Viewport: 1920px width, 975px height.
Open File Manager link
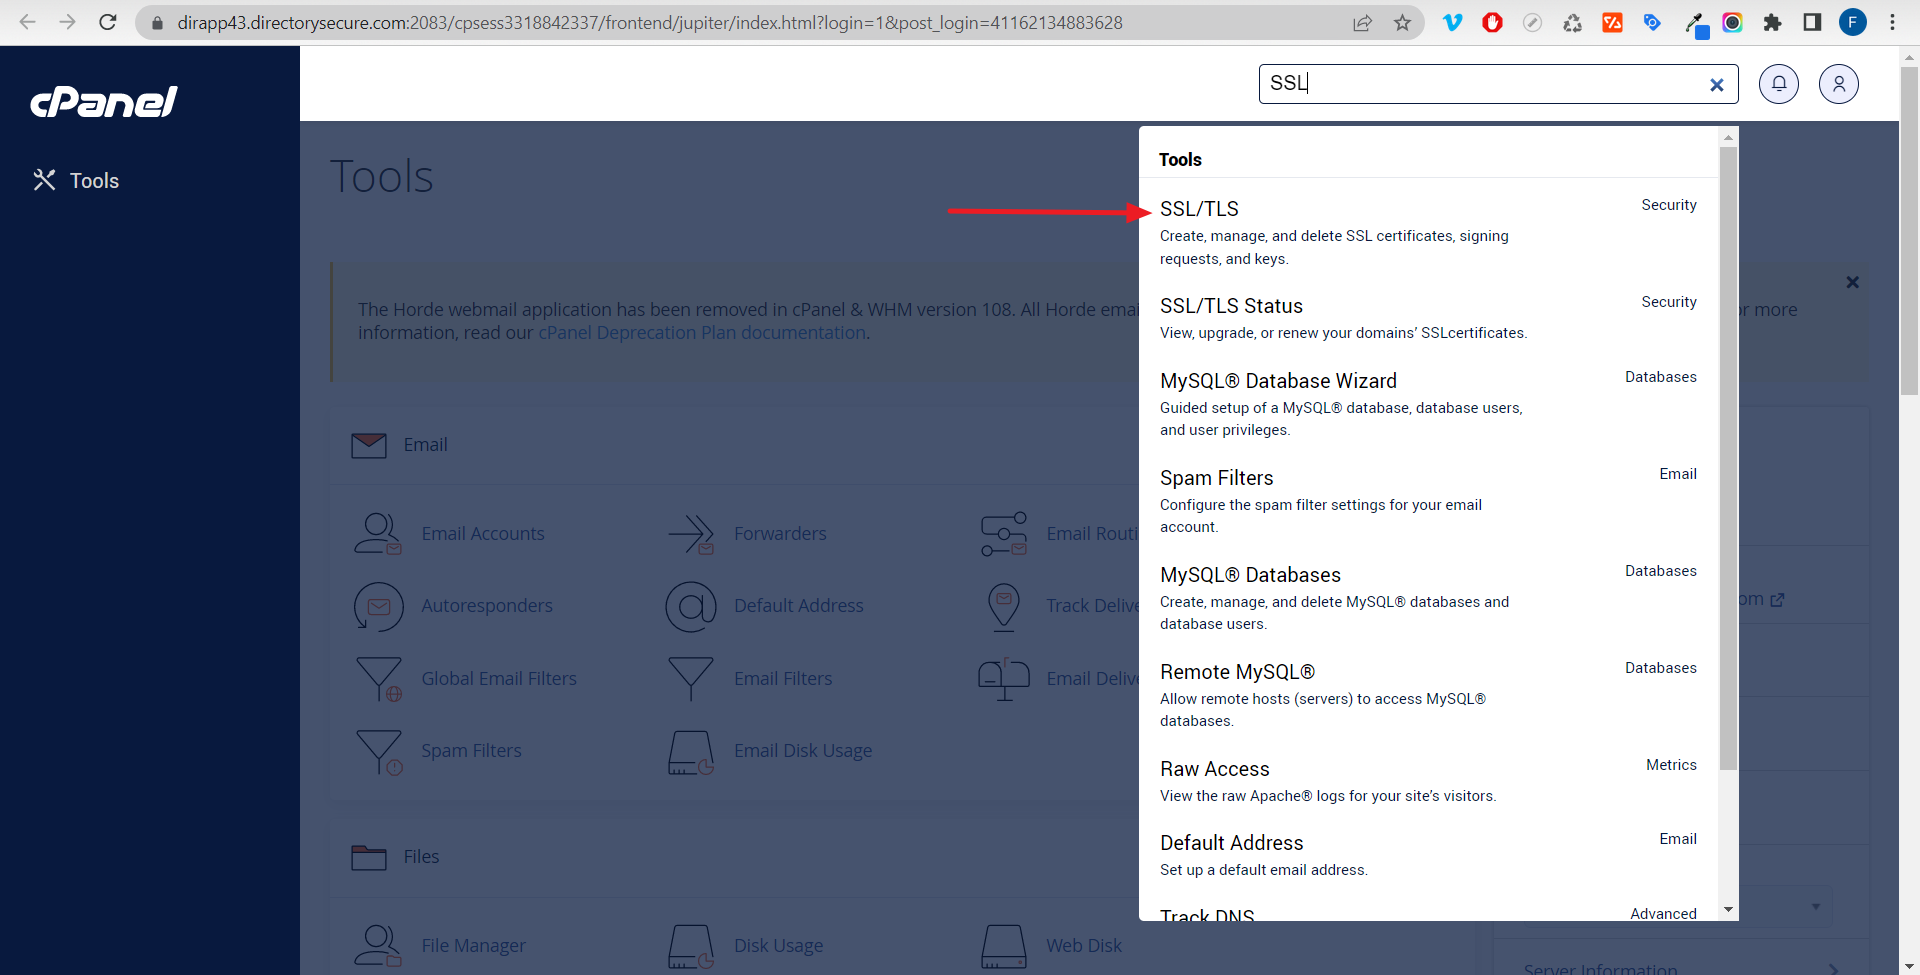(x=473, y=946)
